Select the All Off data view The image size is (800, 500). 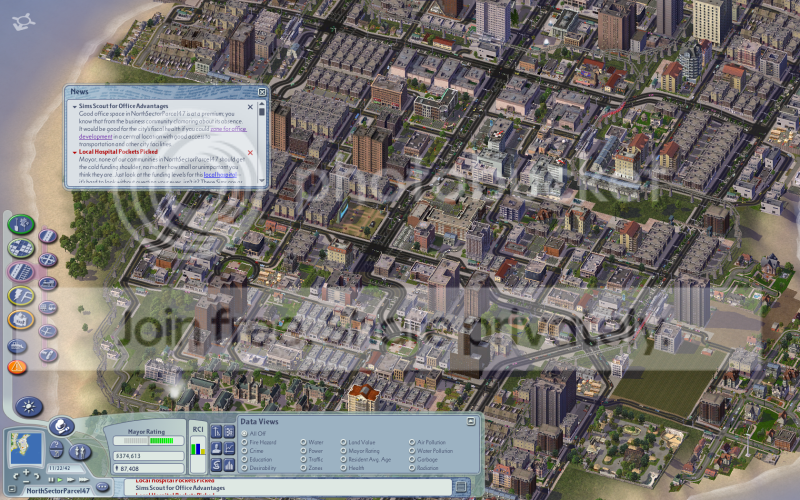point(244,433)
